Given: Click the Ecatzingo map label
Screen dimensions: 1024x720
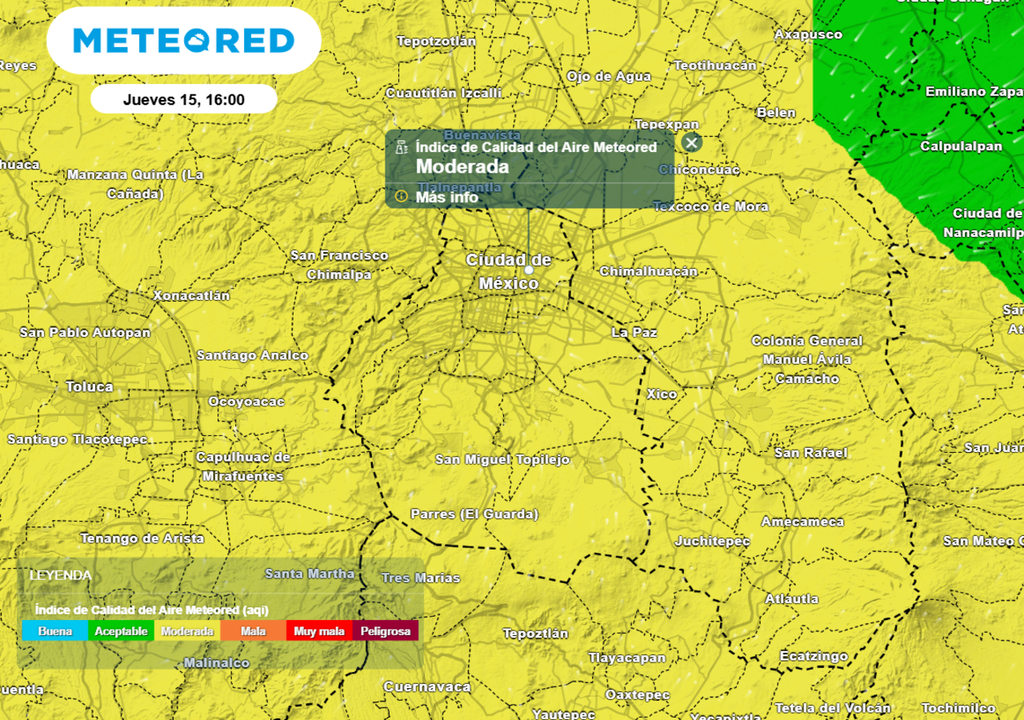Looking at the screenshot, I should coord(814,656).
